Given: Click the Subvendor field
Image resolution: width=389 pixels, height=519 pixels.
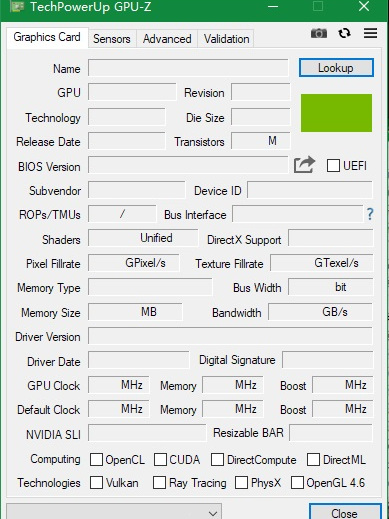Looking at the screenshot, I should click(x=137, y=190).
